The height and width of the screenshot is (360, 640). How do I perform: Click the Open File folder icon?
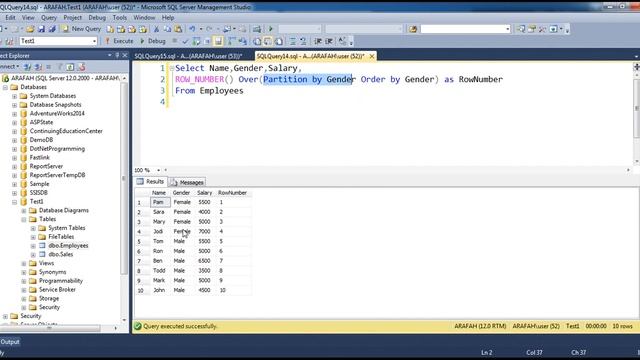coord(30,29)
